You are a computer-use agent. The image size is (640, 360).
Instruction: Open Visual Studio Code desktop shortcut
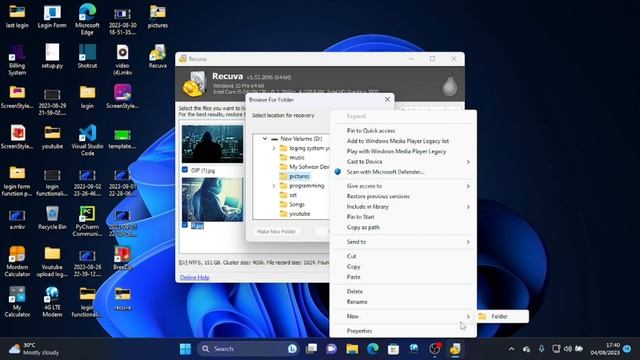click(87, 140)
